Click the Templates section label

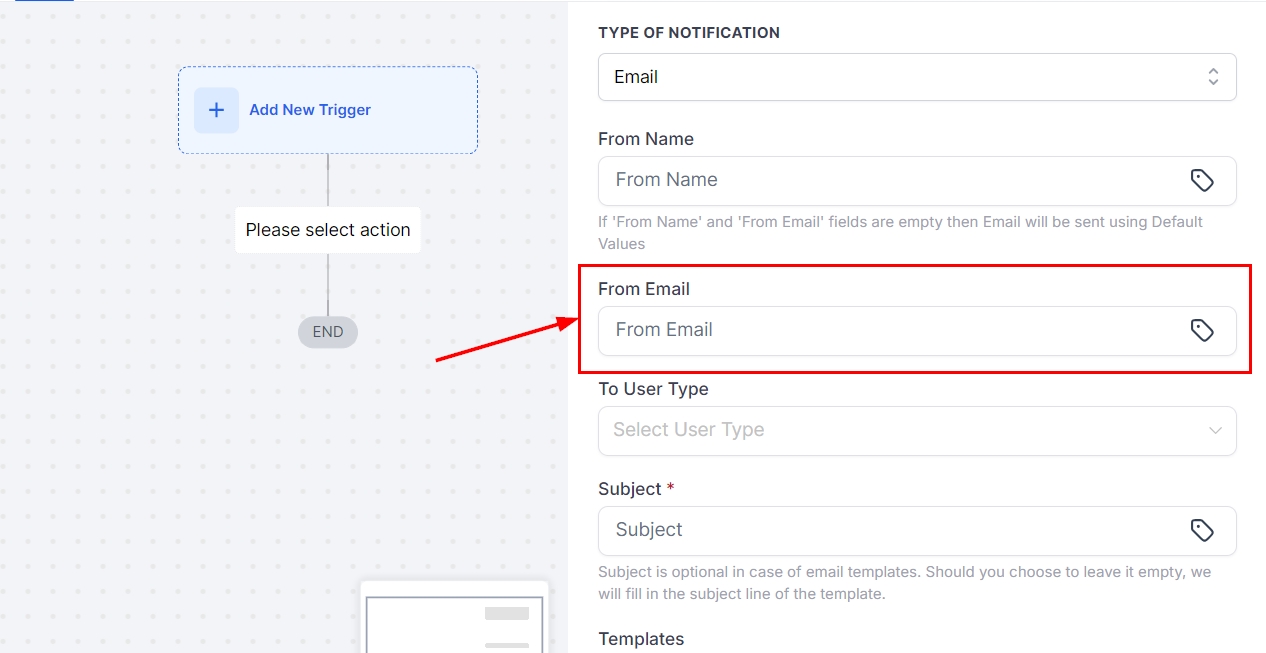641,639
